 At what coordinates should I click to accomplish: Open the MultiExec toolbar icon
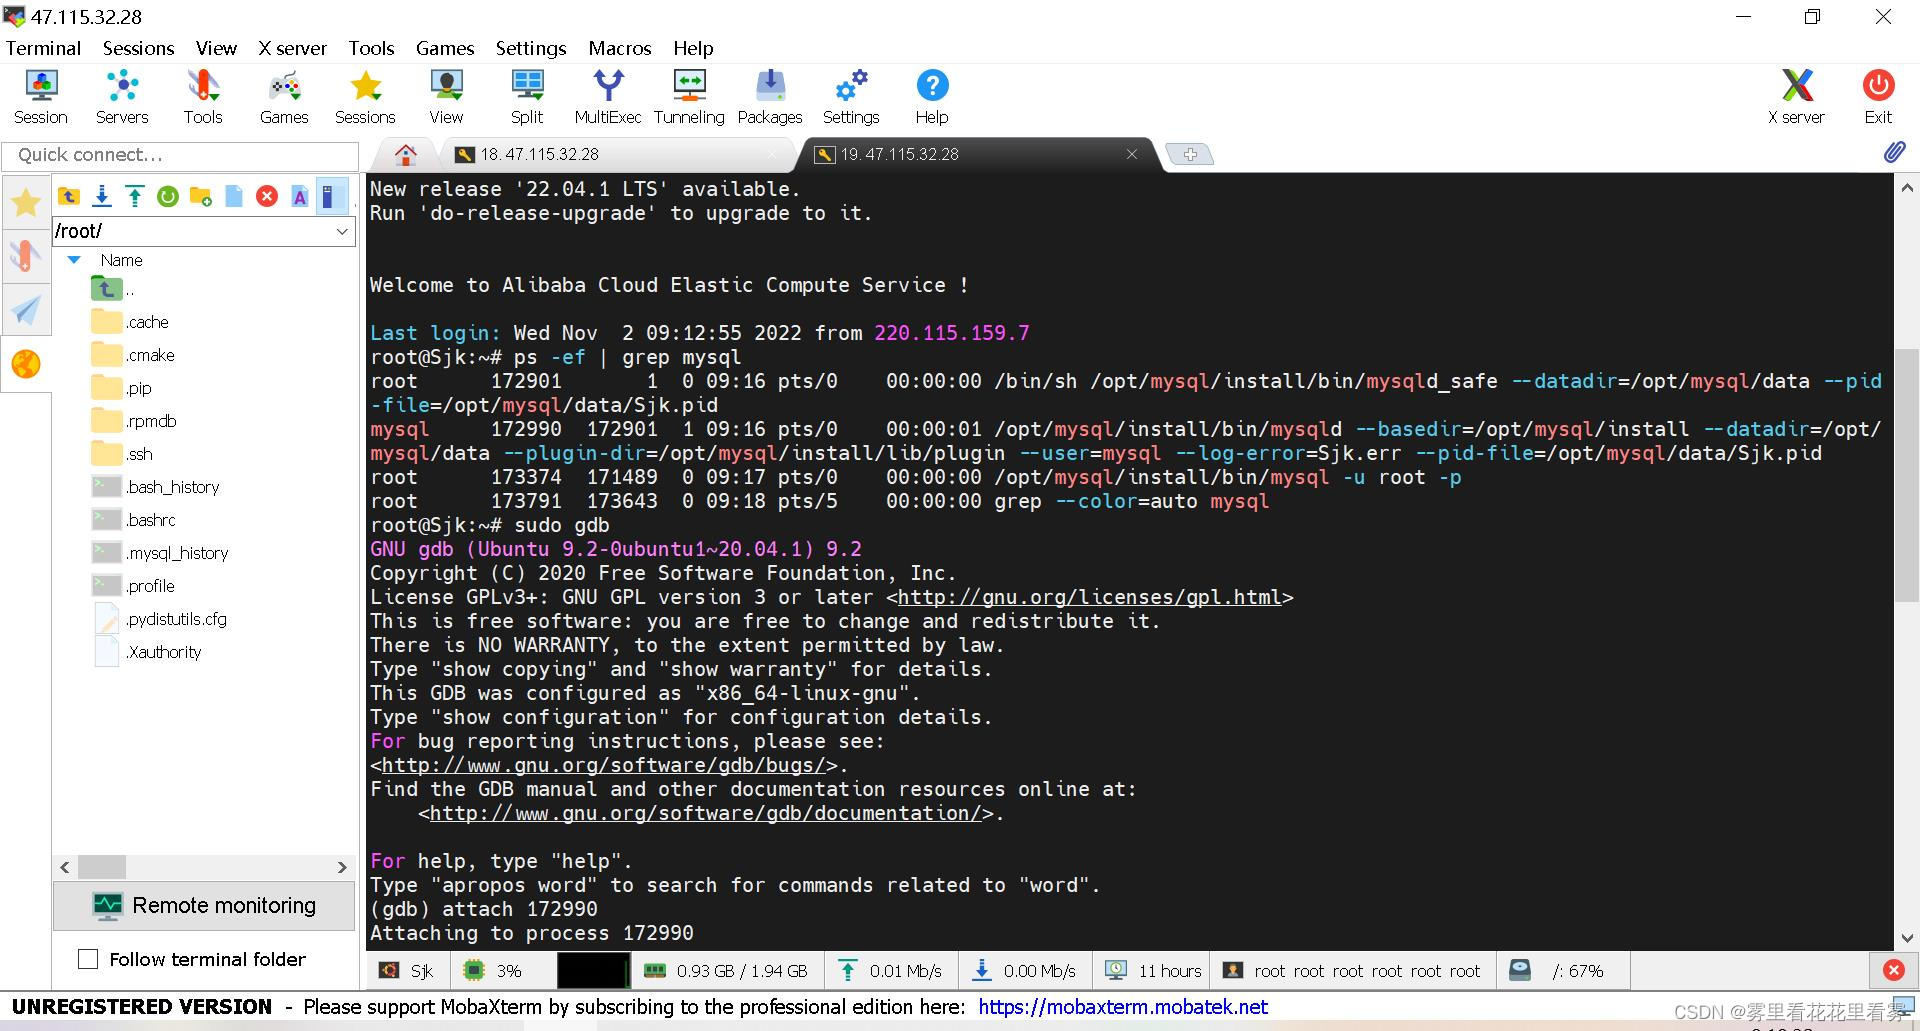pyautogui.click(x=607, y=97)
